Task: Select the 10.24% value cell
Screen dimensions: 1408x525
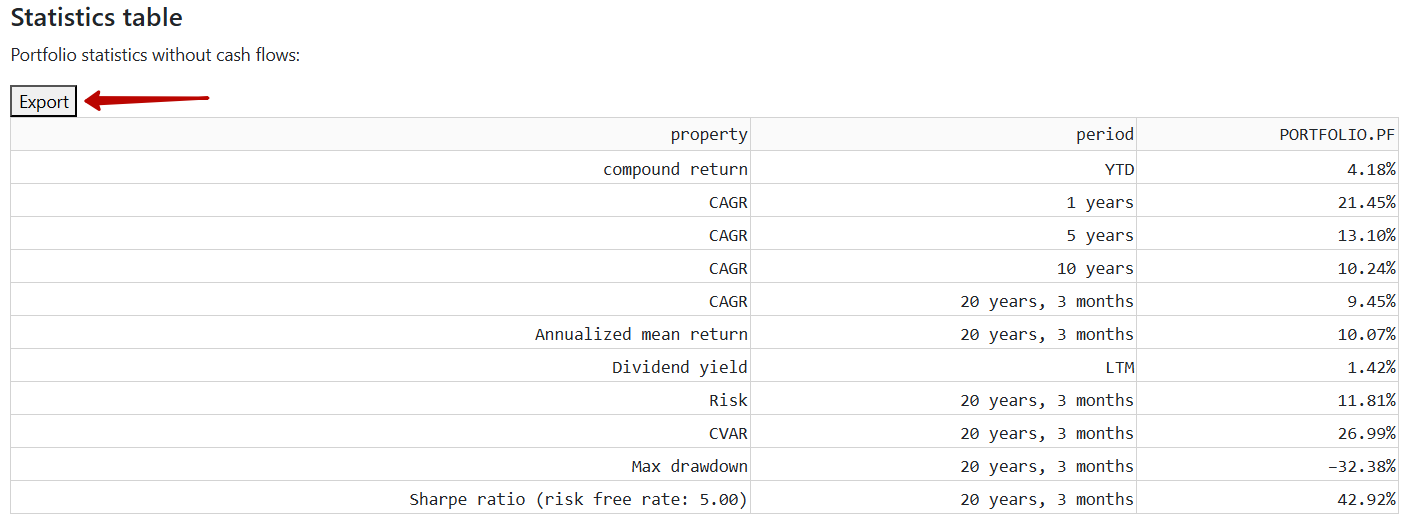Action: pyautogui.click(x=1267, y=267)
